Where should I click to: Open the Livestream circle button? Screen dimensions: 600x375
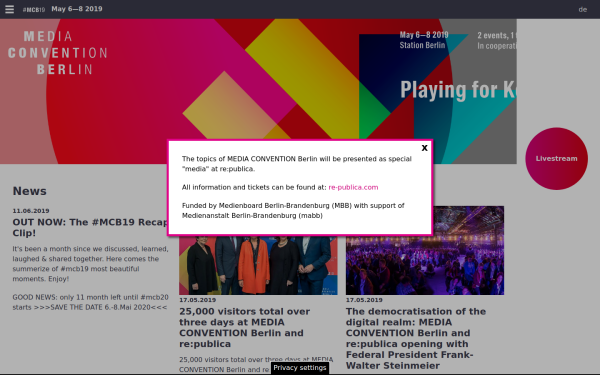[556, 158]
